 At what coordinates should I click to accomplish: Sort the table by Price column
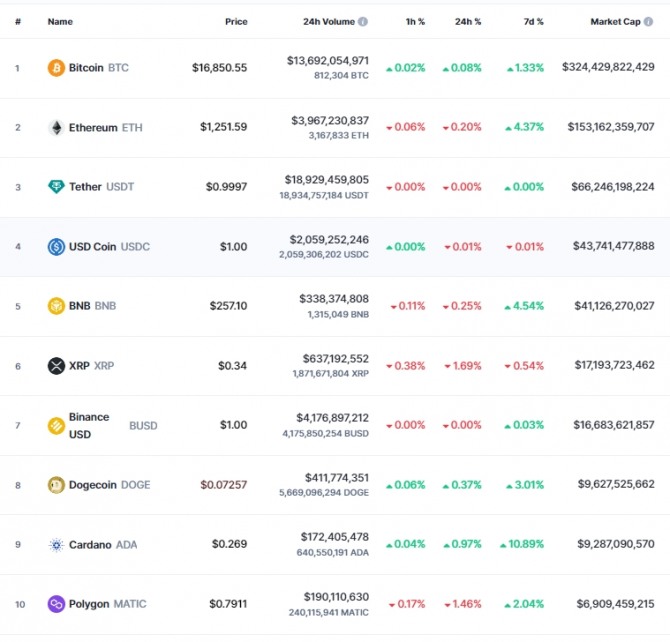coord(236,21)
